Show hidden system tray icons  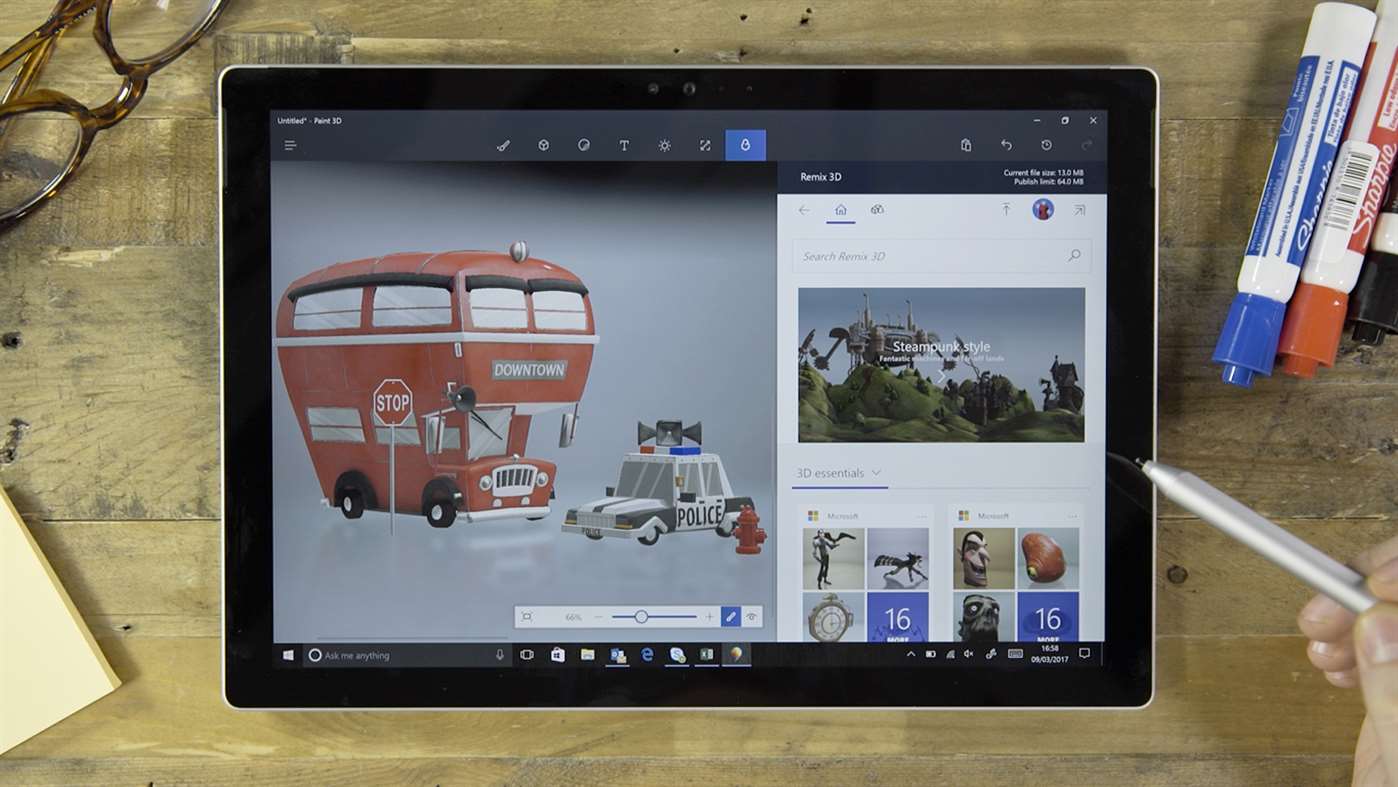click(x=911, y=654)
